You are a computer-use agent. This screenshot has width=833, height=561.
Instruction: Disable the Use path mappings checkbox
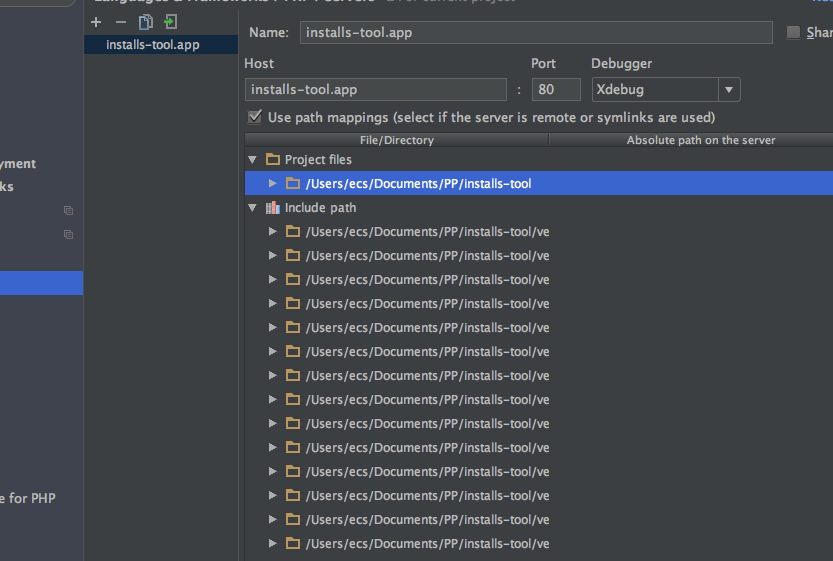click(x=254, y=117)
